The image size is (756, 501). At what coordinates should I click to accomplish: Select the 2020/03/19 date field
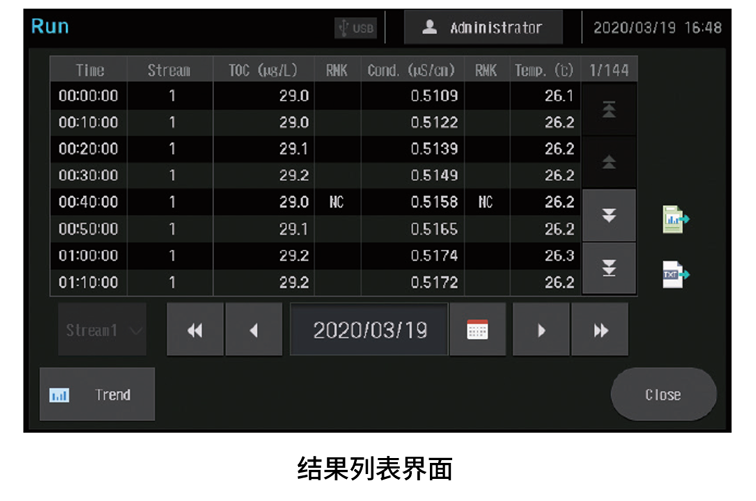point(369,330)
